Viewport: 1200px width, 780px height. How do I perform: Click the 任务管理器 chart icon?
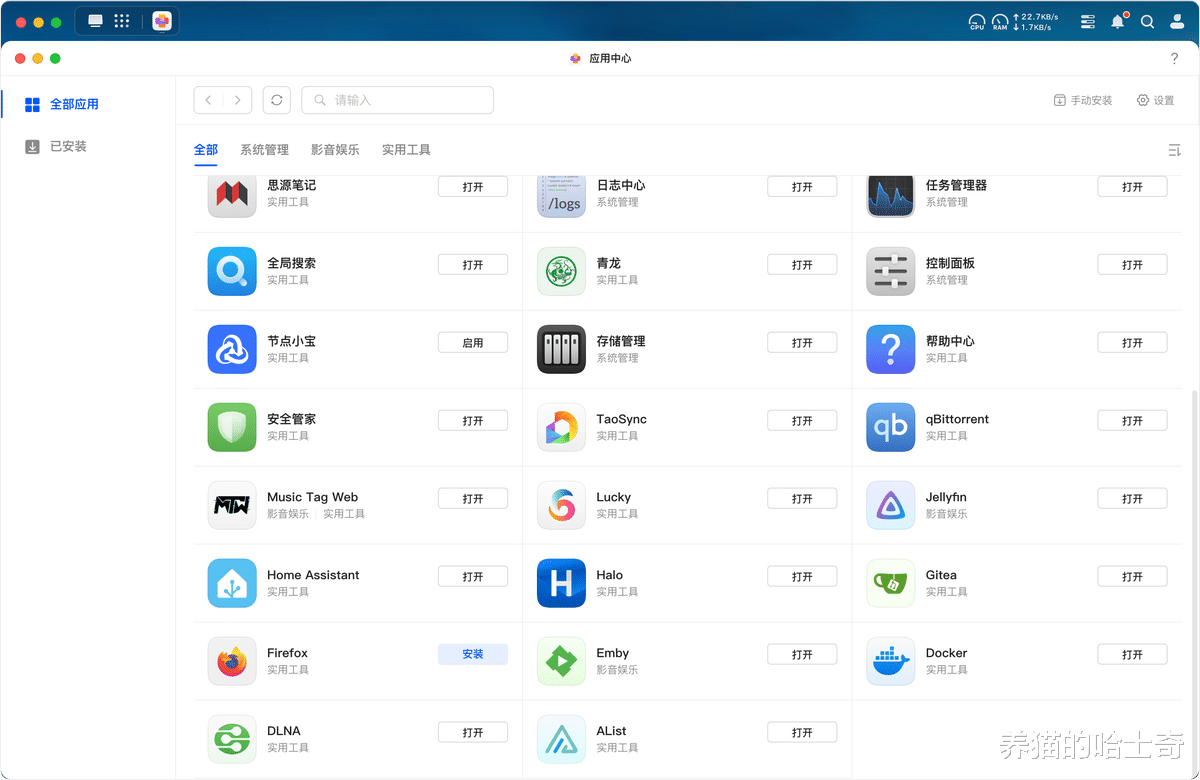(891, 195)
